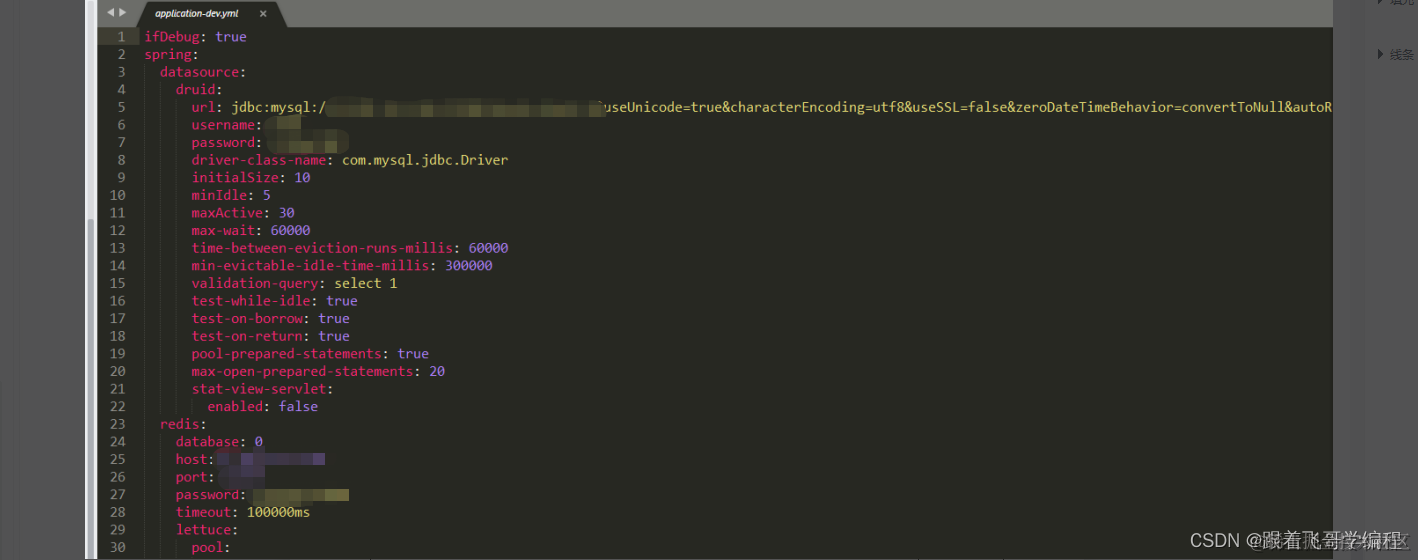The image size is (1418, 560).
Task: Click the 'maxActive' key
Action: (228, 213)
